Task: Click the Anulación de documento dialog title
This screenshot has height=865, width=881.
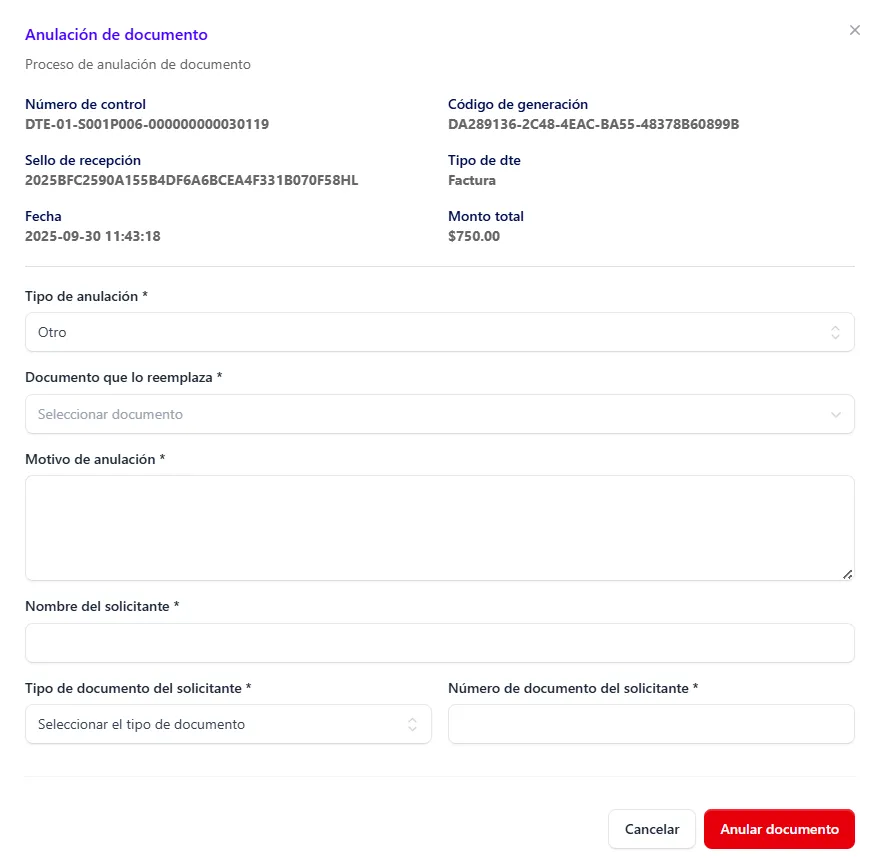Action: point(116,34)
